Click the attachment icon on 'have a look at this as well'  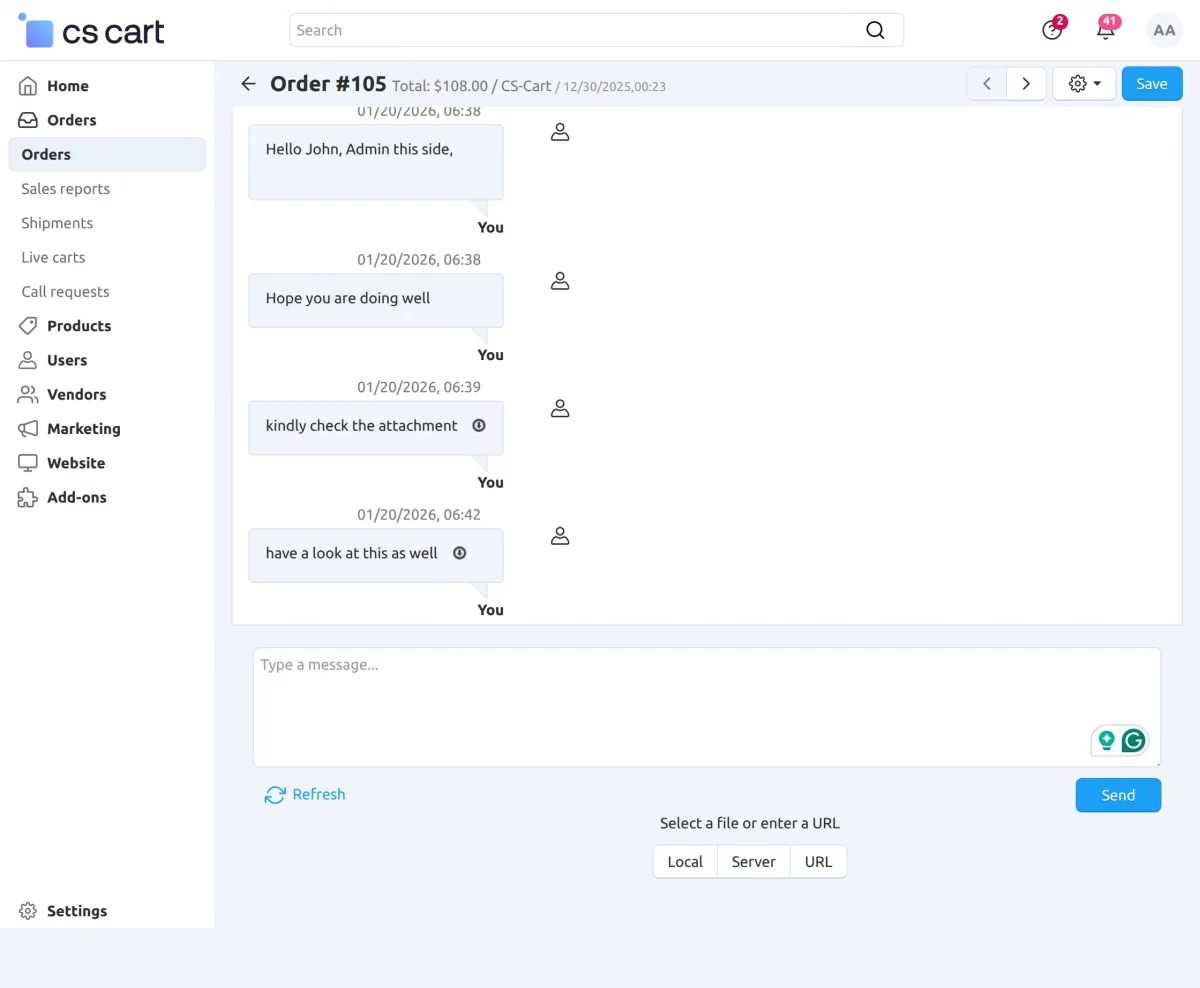(x=459, y=553)
